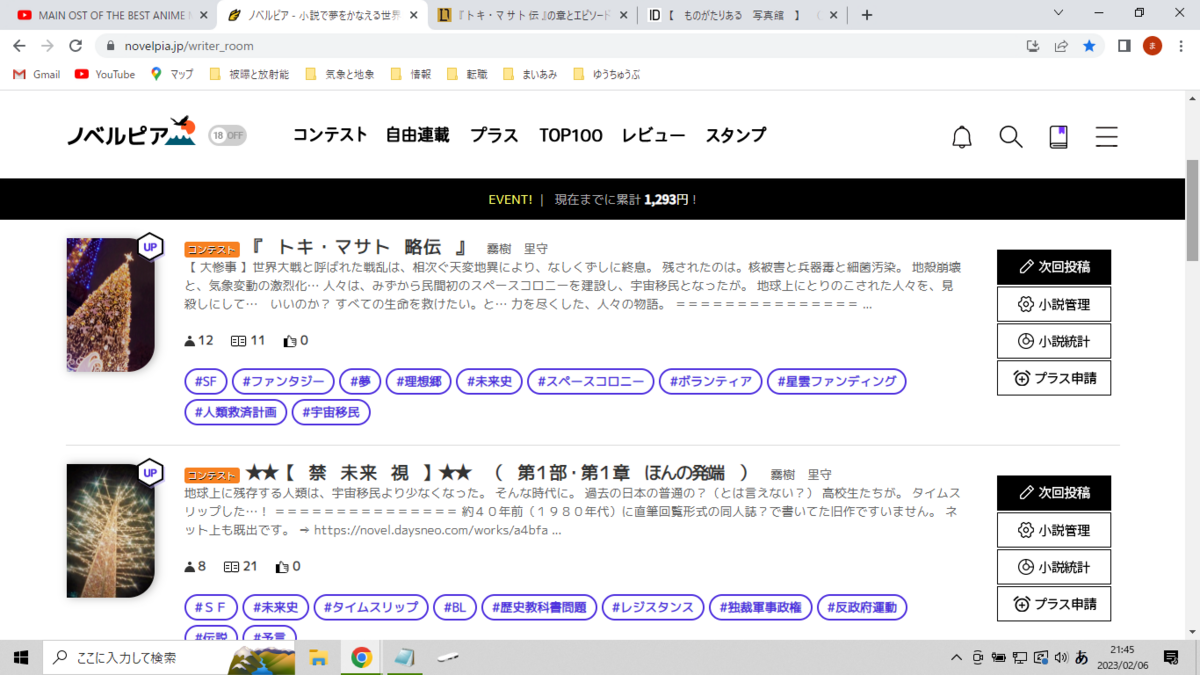Toggle the 18 OFF adult switch
This screenshot has width=1200, height=675.
(227, 135)
